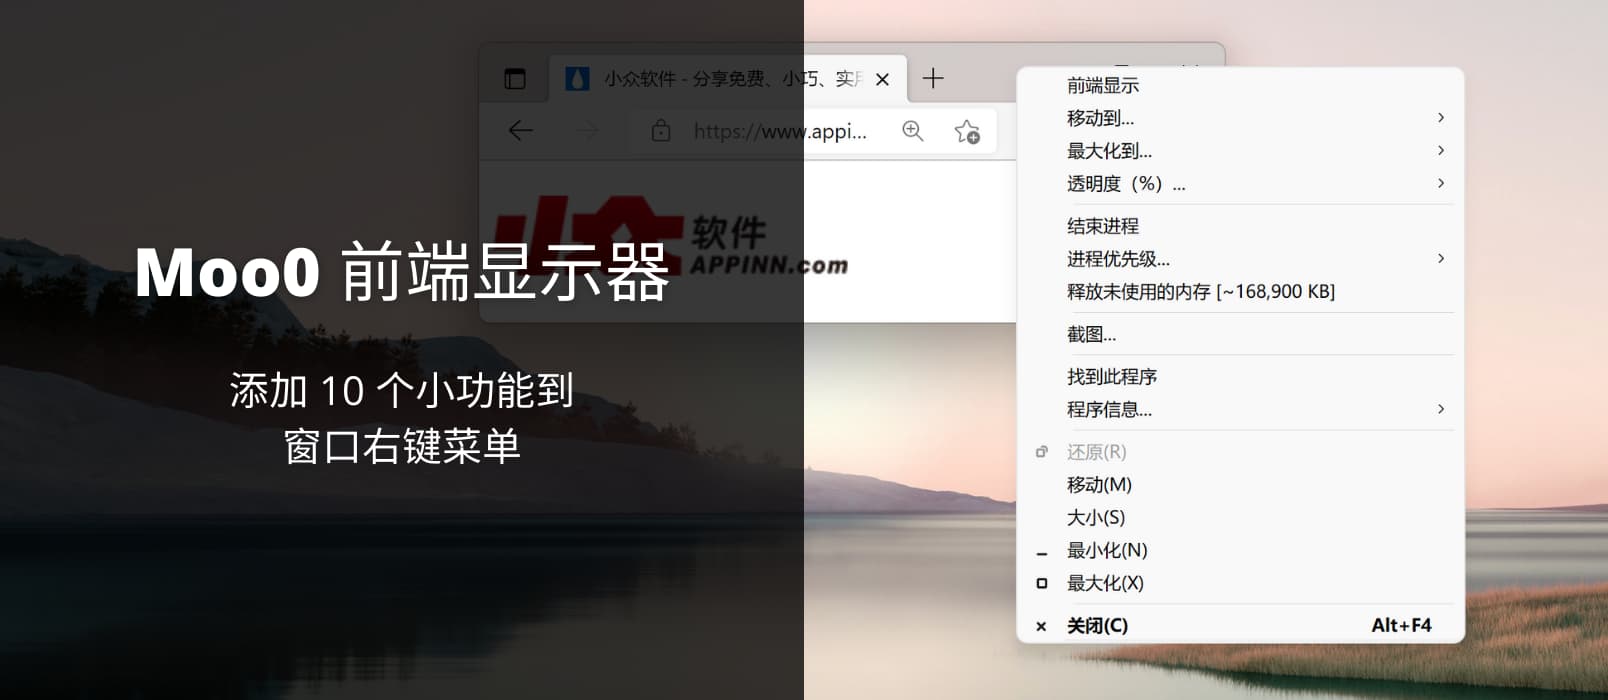The height and width of the screenshot is (700, 1608).
Task: Select 最大化(X) menu entry
Action: click(1240, 584)
